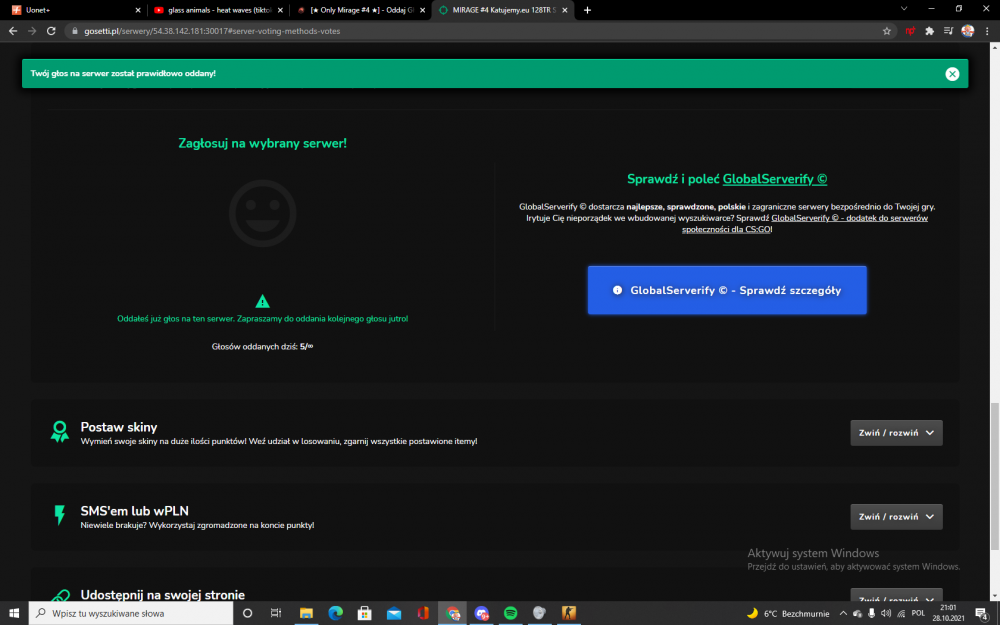Screen dimensions: 1000x625
Task: Go forward in browser history
Action: coord(32,31)
